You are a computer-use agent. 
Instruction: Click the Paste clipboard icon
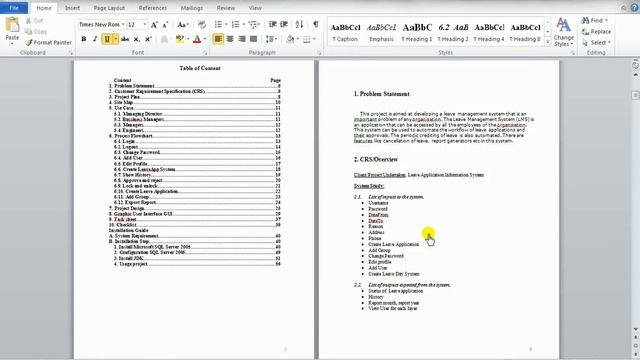point(12,25)
